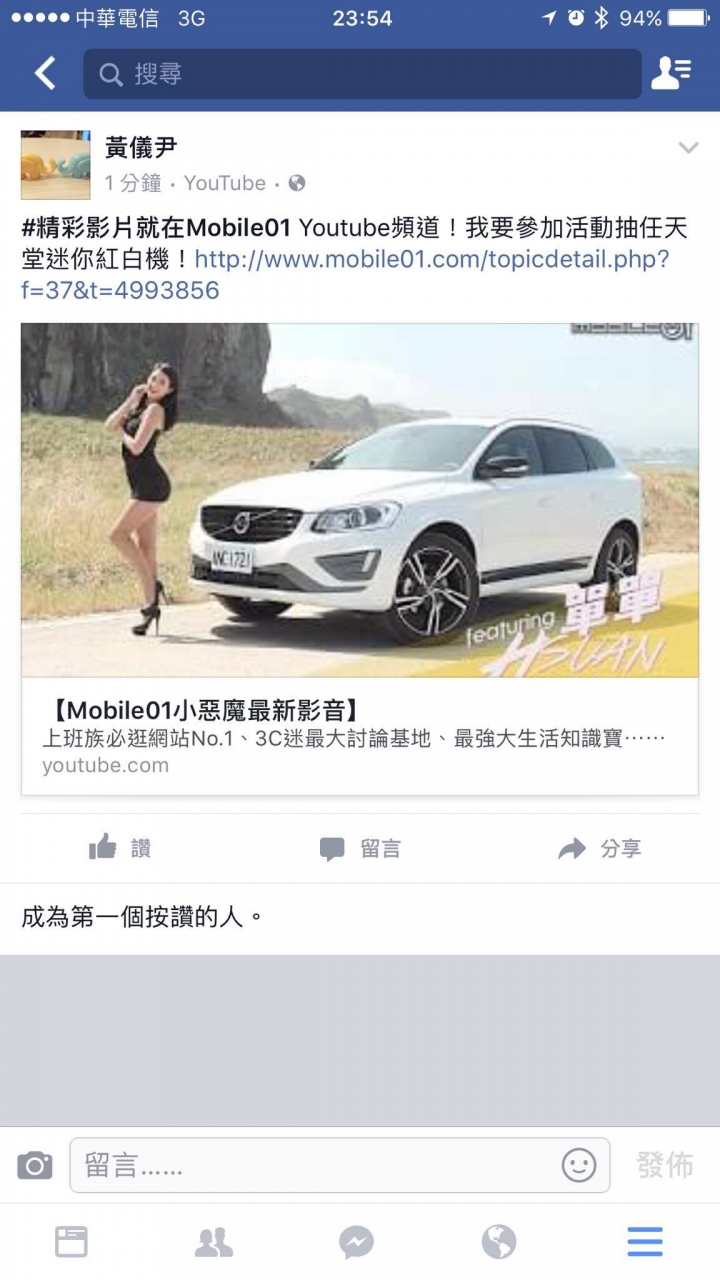Tap the 發佈 post button
Viewport: 720px width, 1280px height.
(x=665, y=1165)
